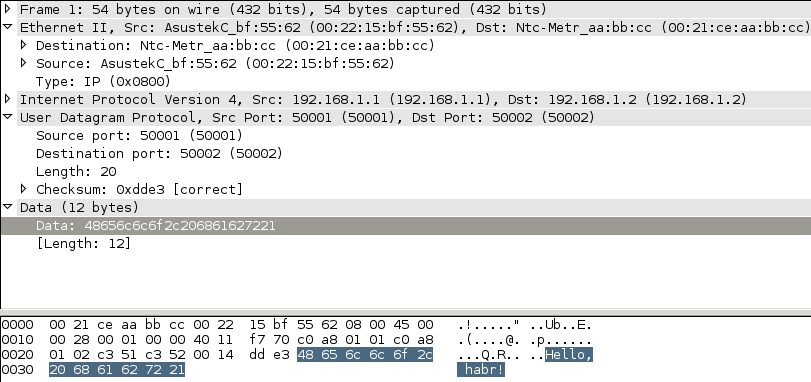This screenshot has height=382, width=811.
Task: Click ASCII text '..Ub..E.' in row 0000
Action: (561, 325)
